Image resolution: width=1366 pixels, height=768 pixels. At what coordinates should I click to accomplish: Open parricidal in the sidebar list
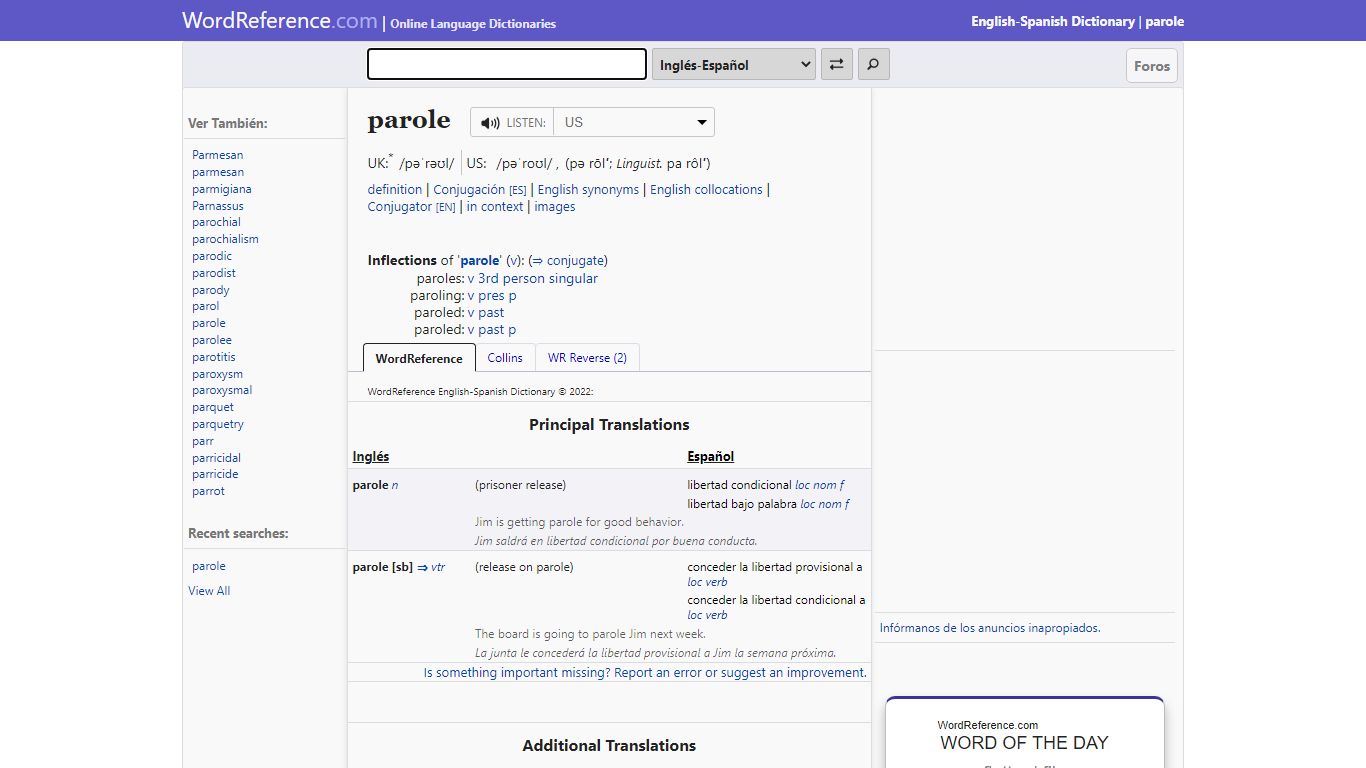[x=217, y=458]
